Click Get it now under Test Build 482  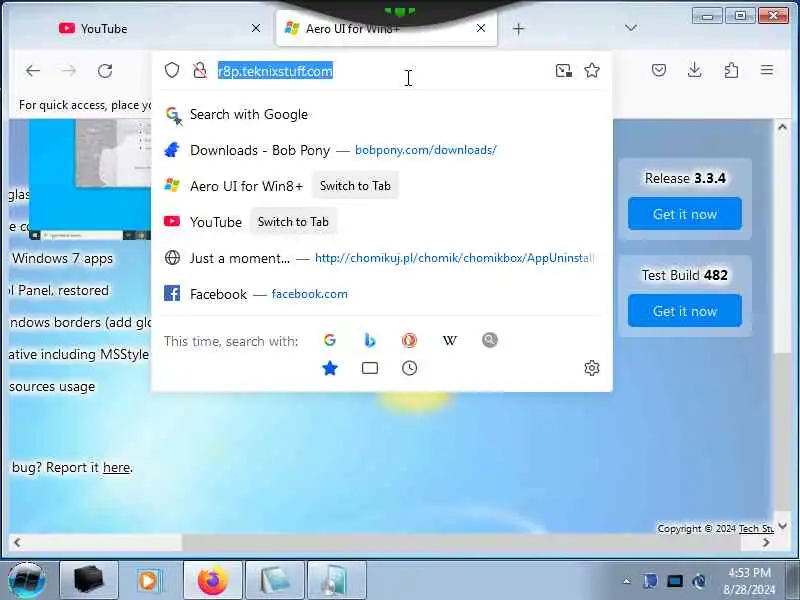pos(685,311)
